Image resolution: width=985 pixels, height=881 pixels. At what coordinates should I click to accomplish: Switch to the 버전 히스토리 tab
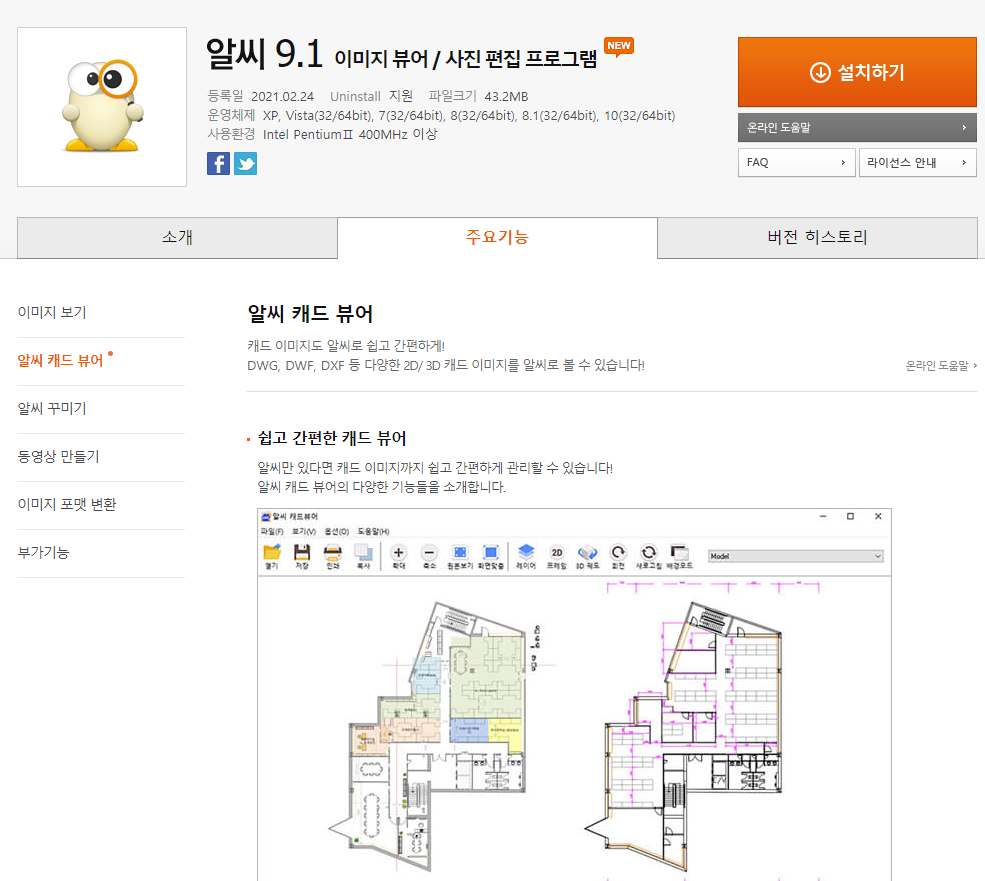coord(817,238)
